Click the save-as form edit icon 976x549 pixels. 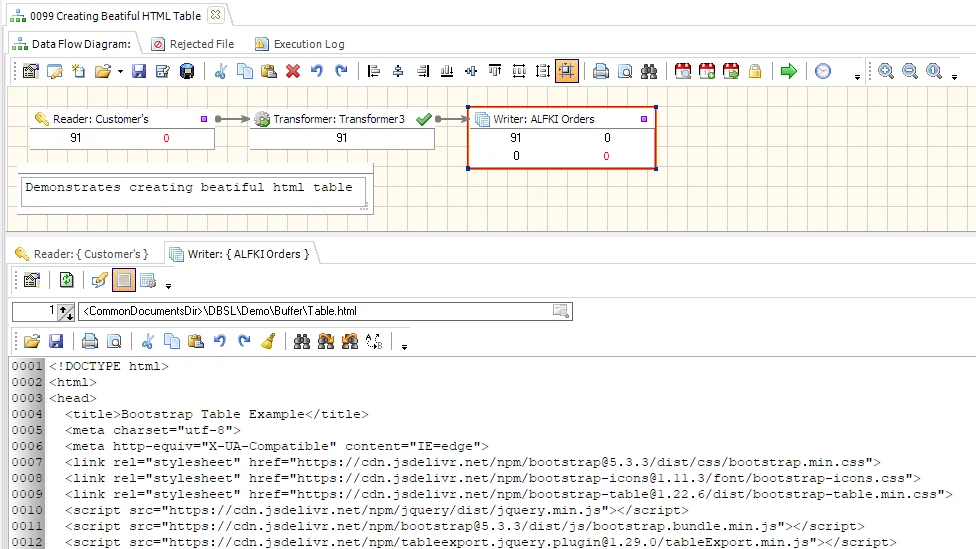[163, 71]
